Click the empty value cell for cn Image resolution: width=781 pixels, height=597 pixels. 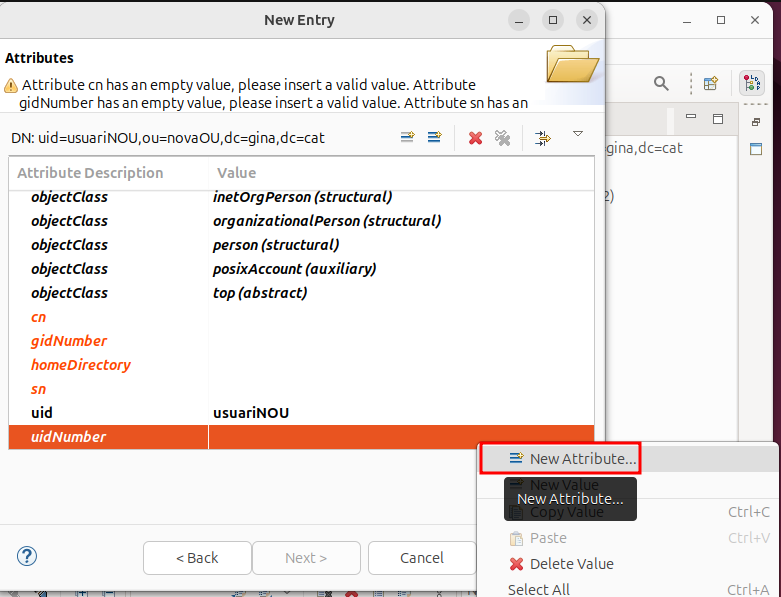click(x=400, y=317)
